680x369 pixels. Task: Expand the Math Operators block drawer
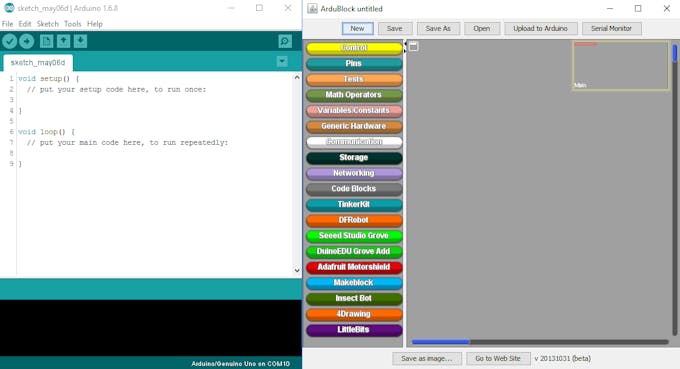pos(354,95)
